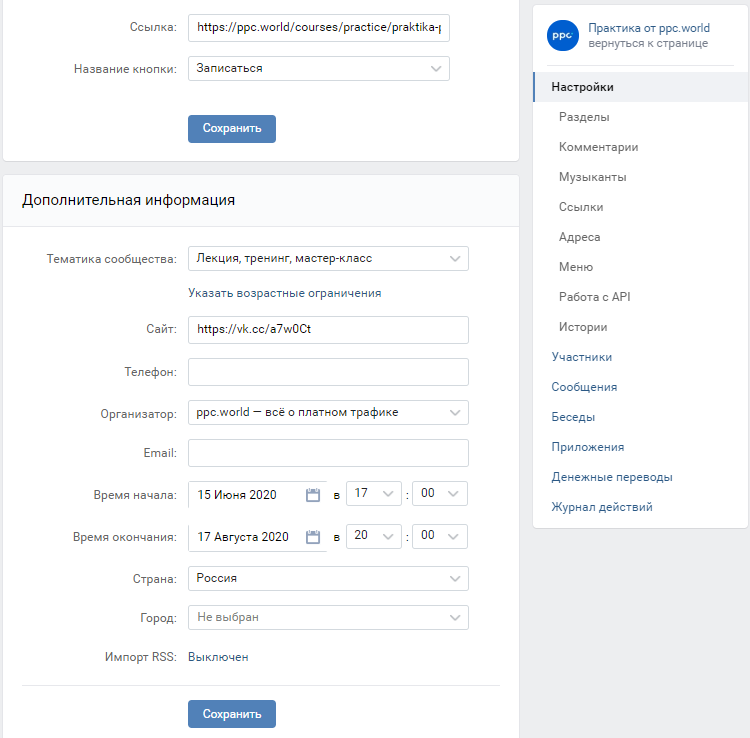The image size is (750, 738).
Task: Click the bottom "Сохранить" button
Action: point(231,714)
